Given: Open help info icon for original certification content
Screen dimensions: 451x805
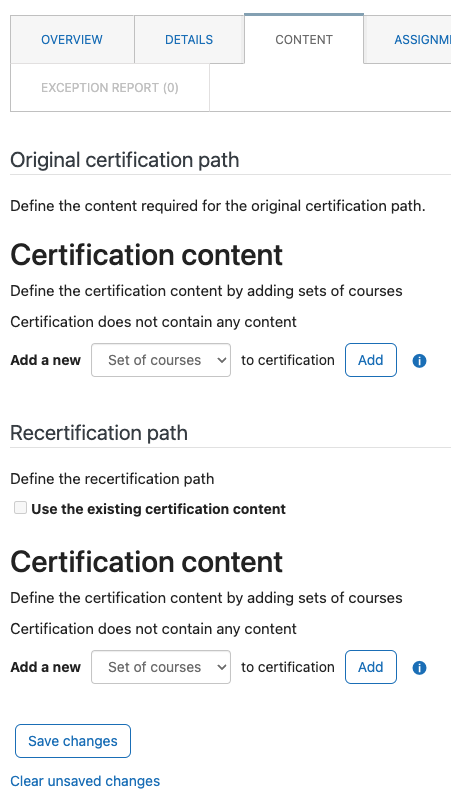Looking at the screenshot, I should (419, 361).
